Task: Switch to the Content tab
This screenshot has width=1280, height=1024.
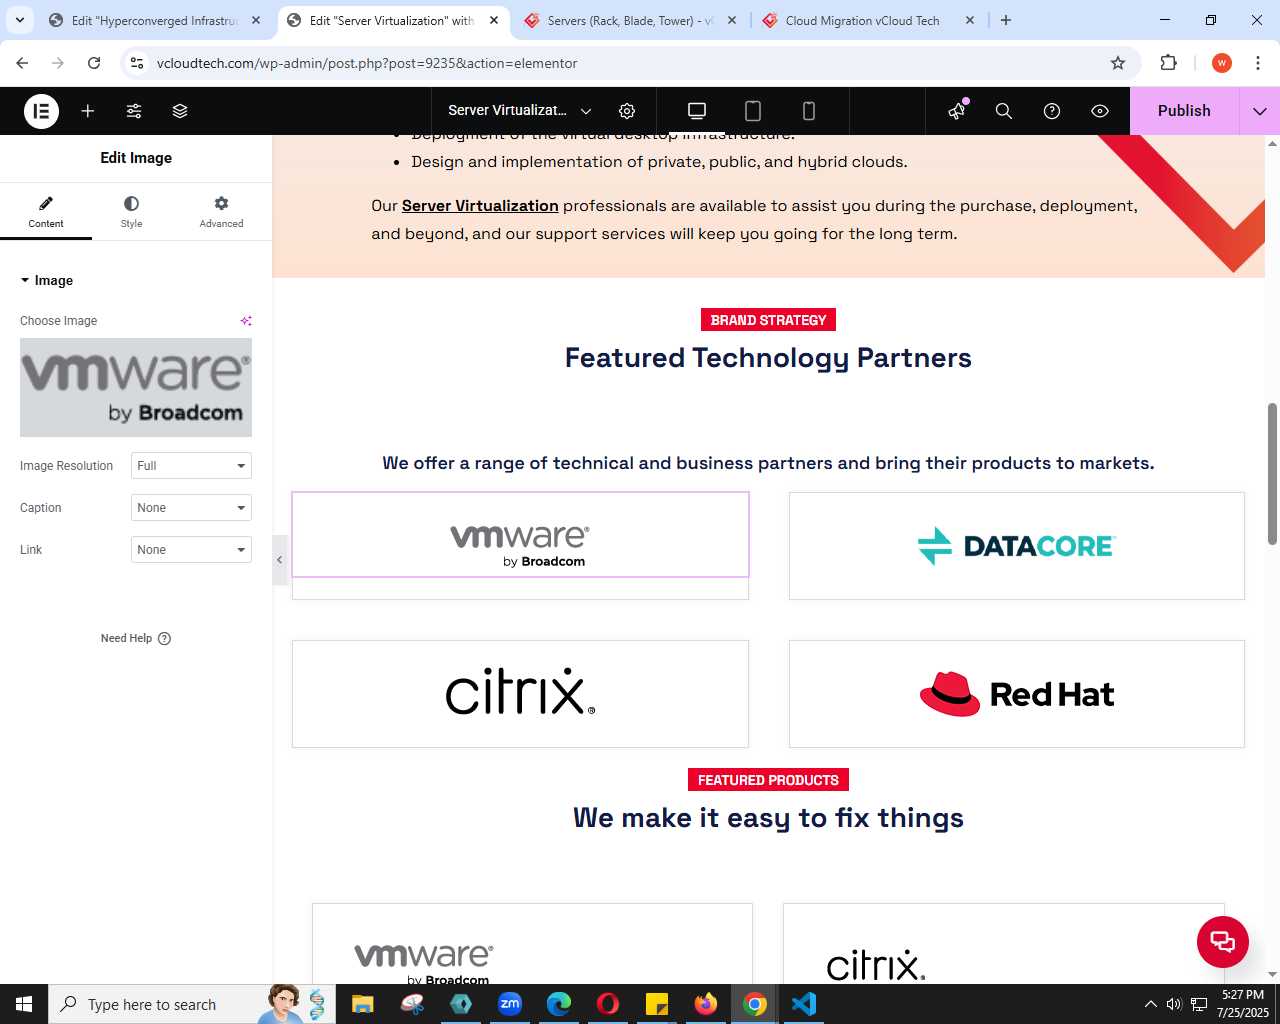Action: point(46,211)
